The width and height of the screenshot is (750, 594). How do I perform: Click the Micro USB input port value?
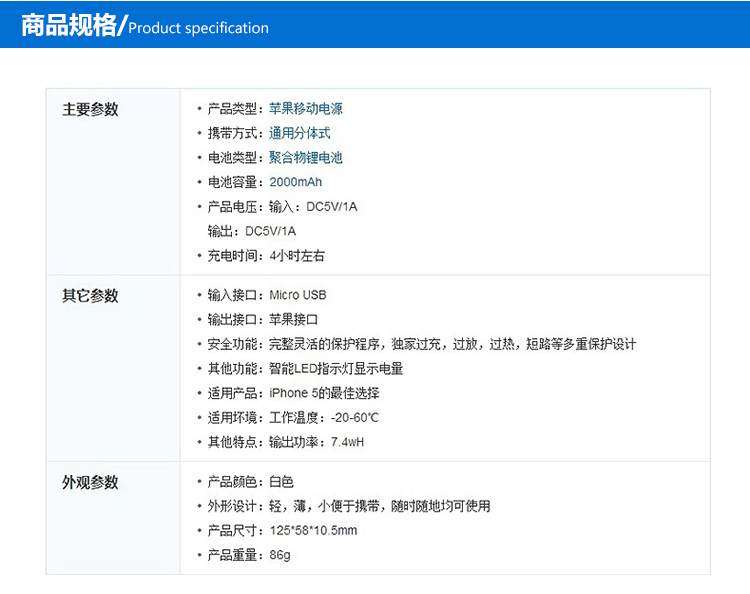(298, 295)
